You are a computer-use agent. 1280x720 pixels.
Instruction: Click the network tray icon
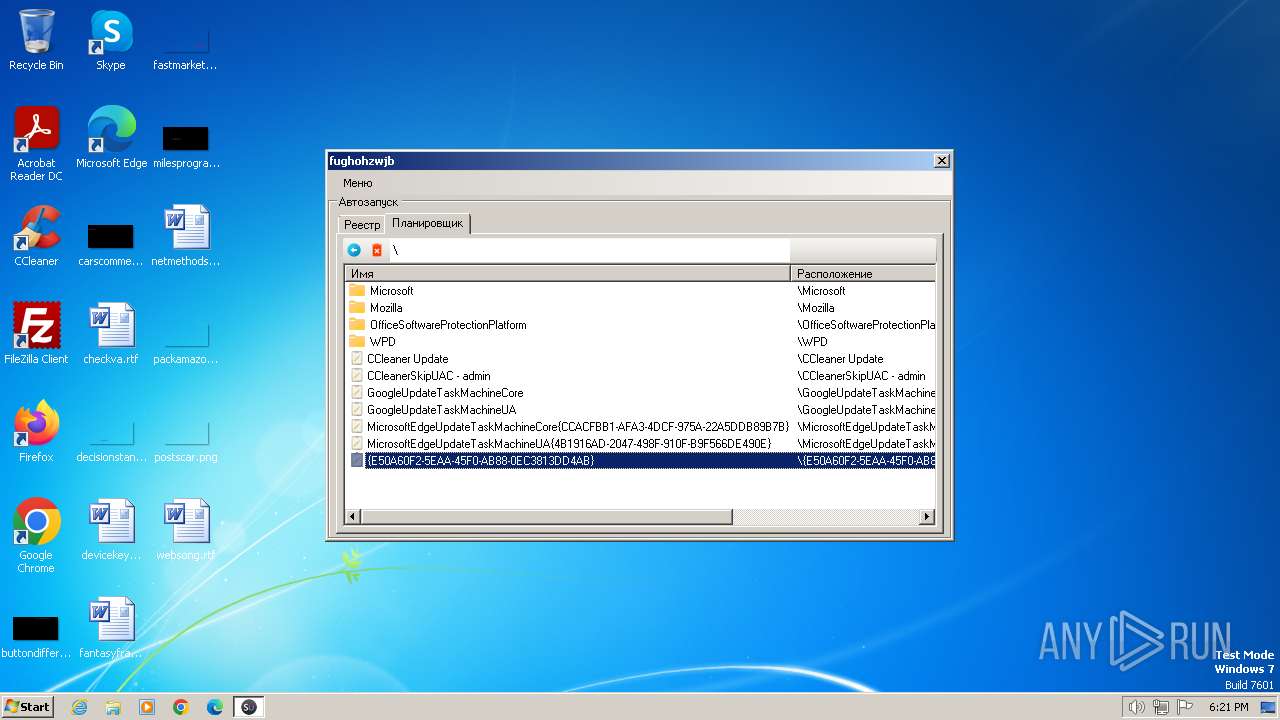1161,707
